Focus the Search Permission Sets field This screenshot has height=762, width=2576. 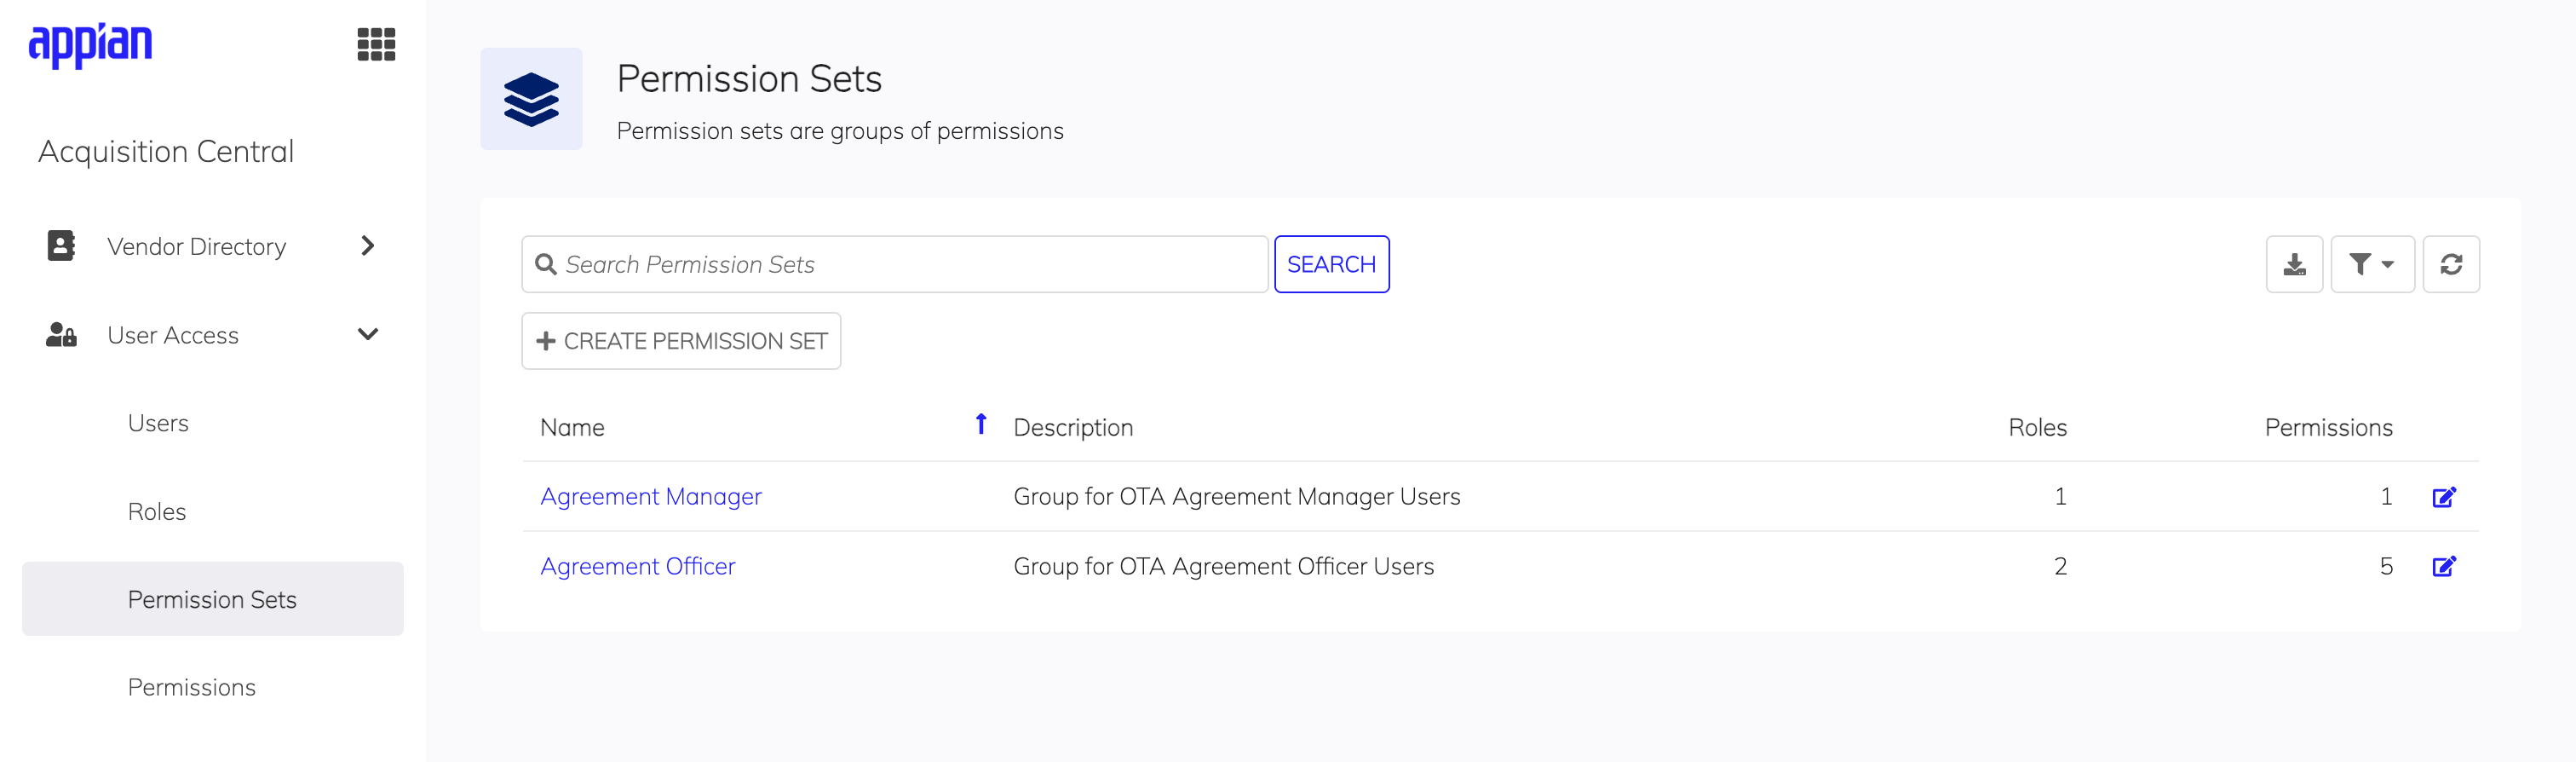[x=895, y=264]
